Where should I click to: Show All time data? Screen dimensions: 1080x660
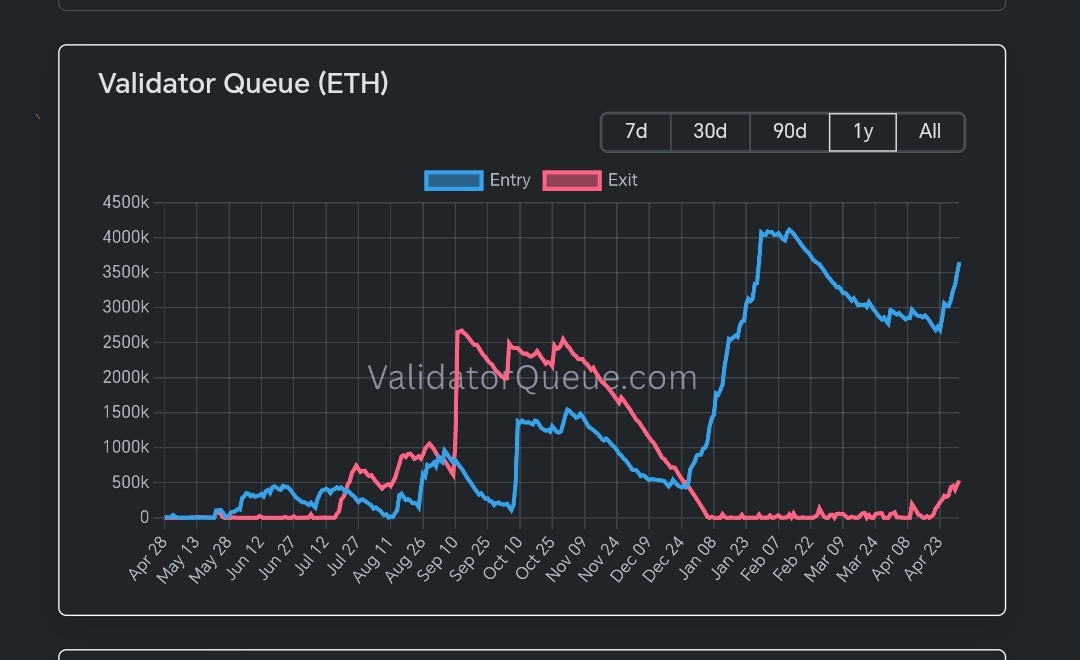coord(930,132)
